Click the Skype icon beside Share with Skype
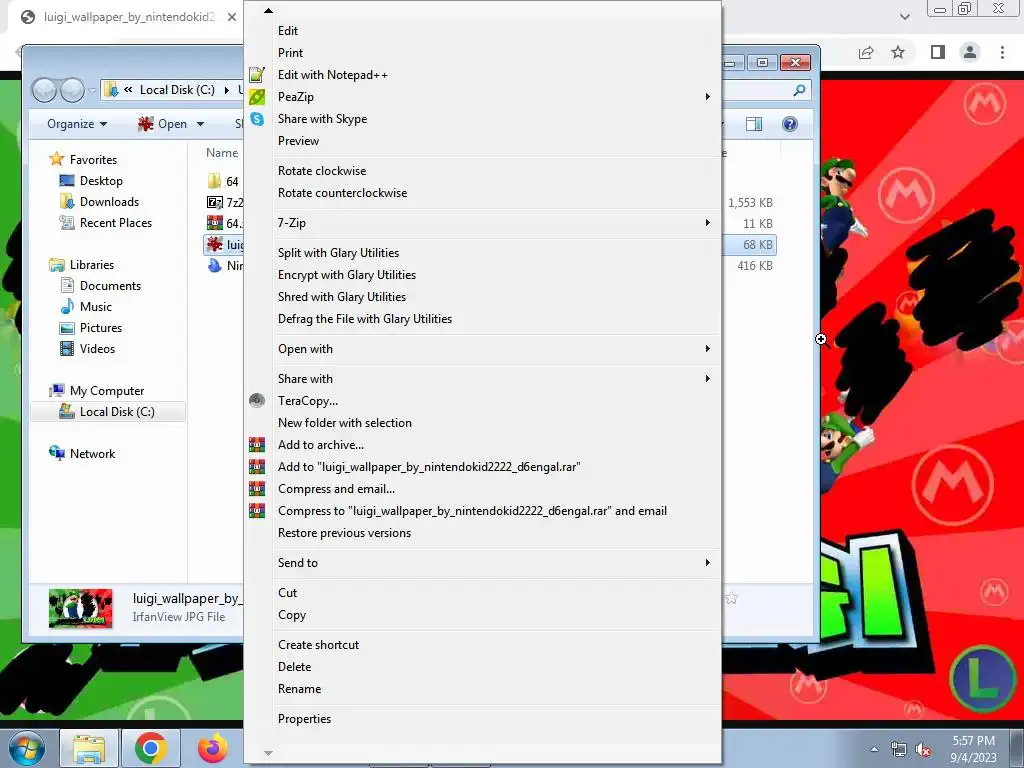Viewport: 1024px width, 768px height. coord(257,119)
